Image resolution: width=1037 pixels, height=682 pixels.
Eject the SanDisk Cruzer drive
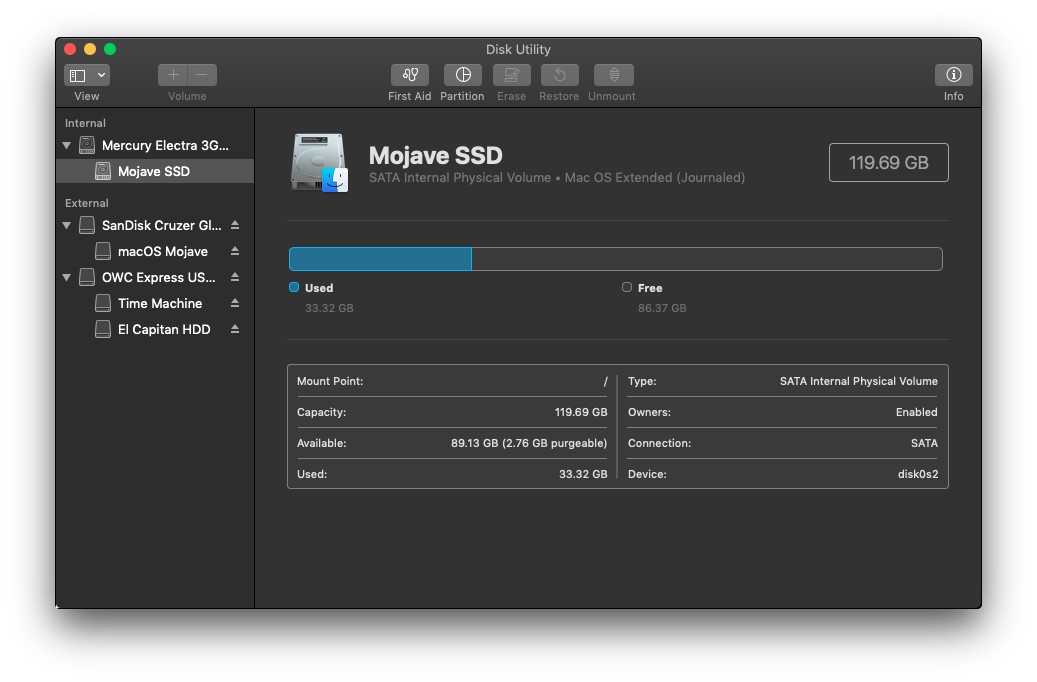coord(235,226)
